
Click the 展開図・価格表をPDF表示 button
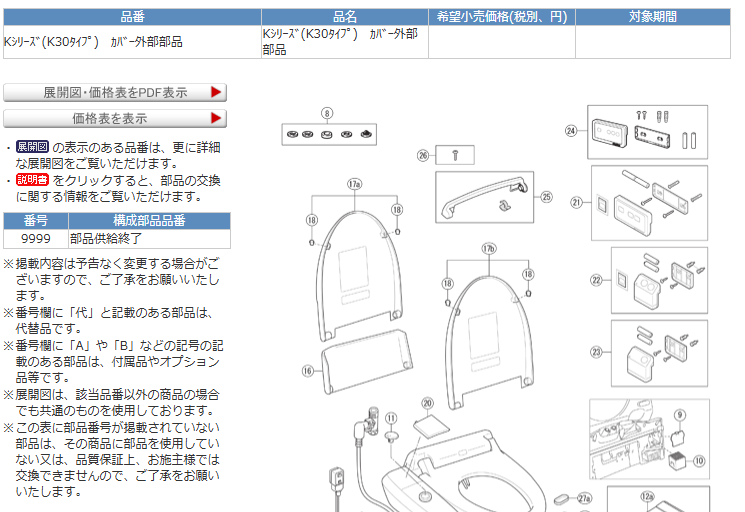115,93
